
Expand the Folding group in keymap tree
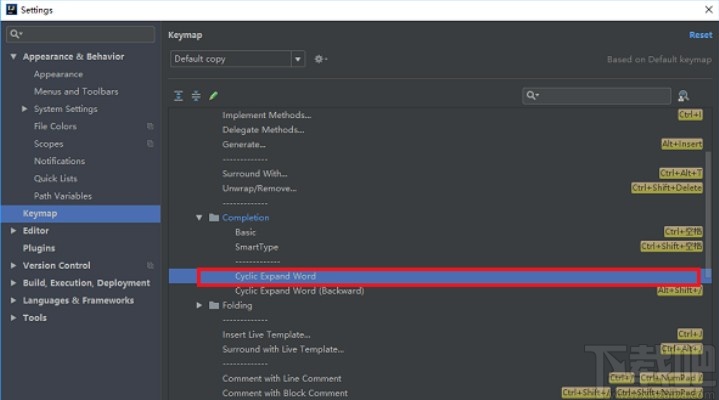pyautogui.click(x=200, y=305)
